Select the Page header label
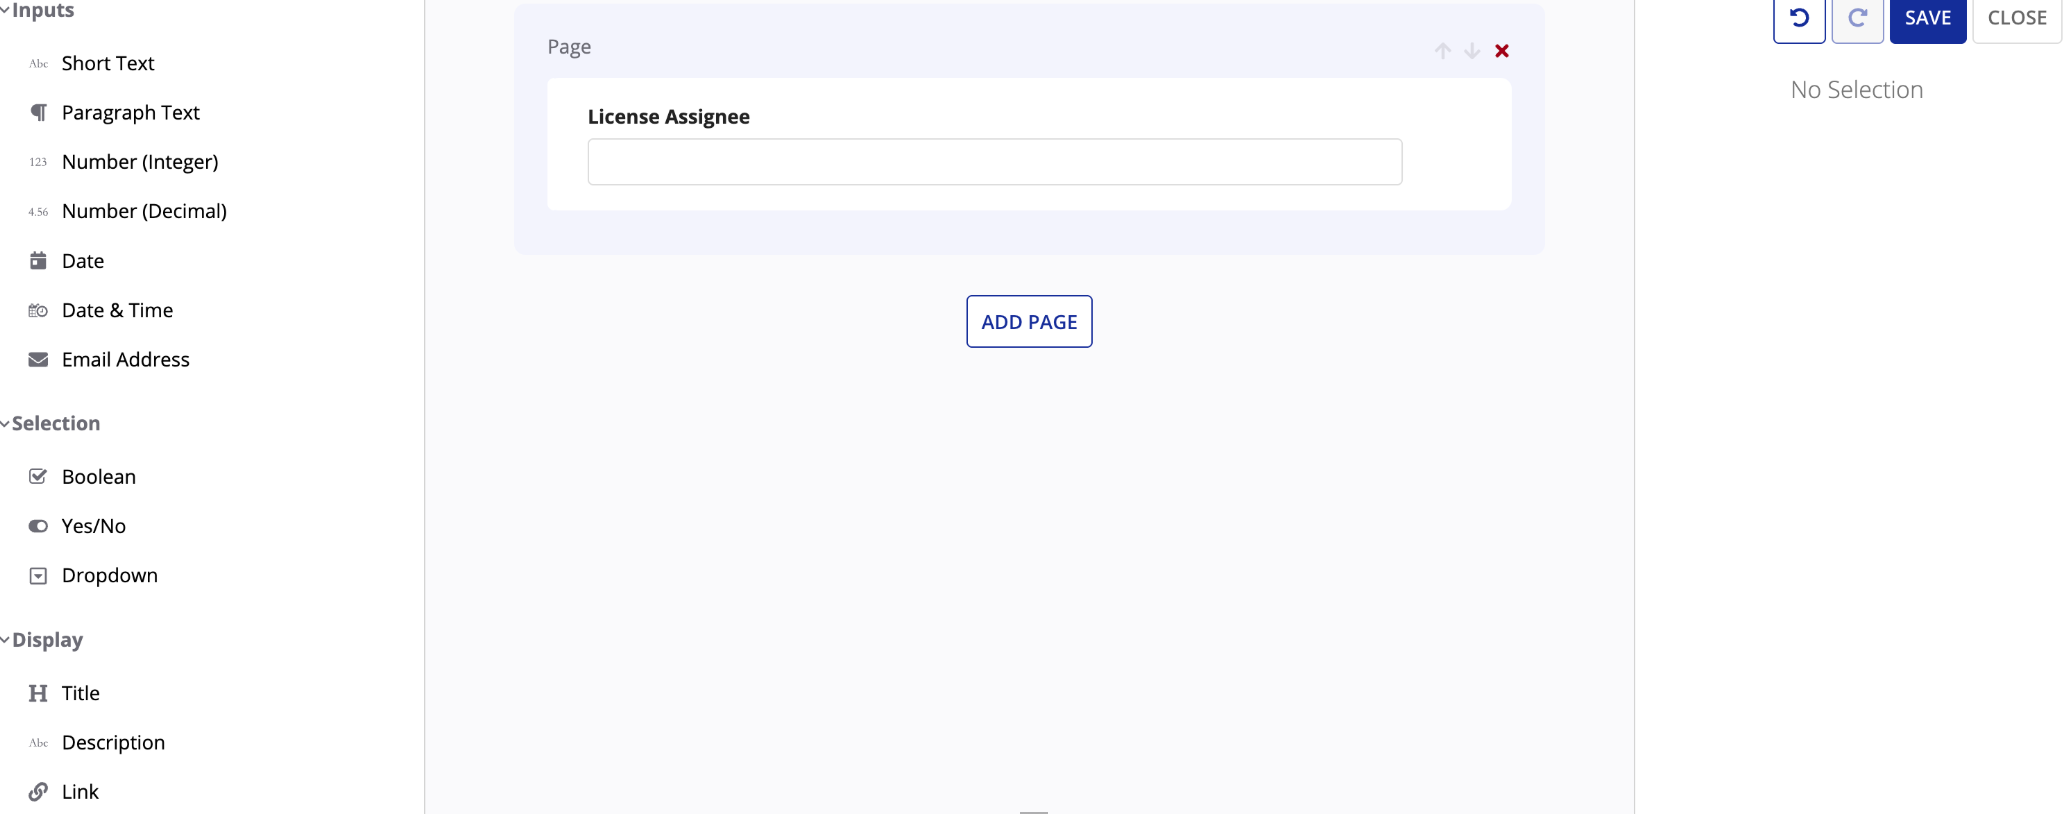 569,48
